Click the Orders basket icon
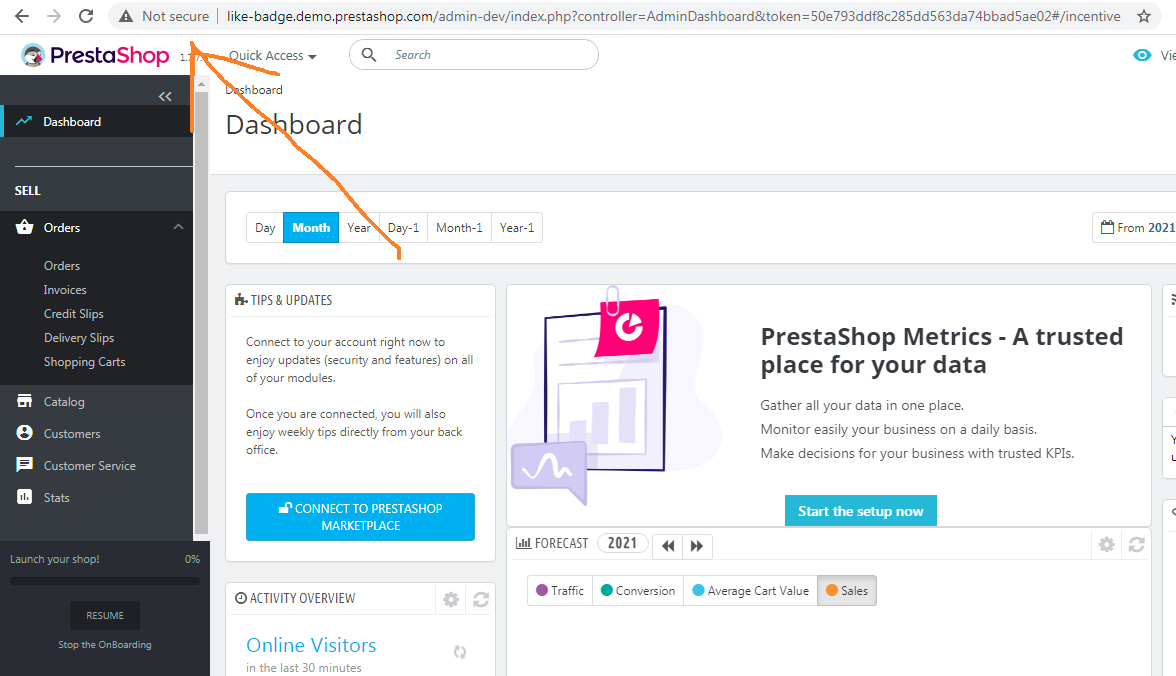Viewport: 1176px width, 676px height. pos(25,227)
